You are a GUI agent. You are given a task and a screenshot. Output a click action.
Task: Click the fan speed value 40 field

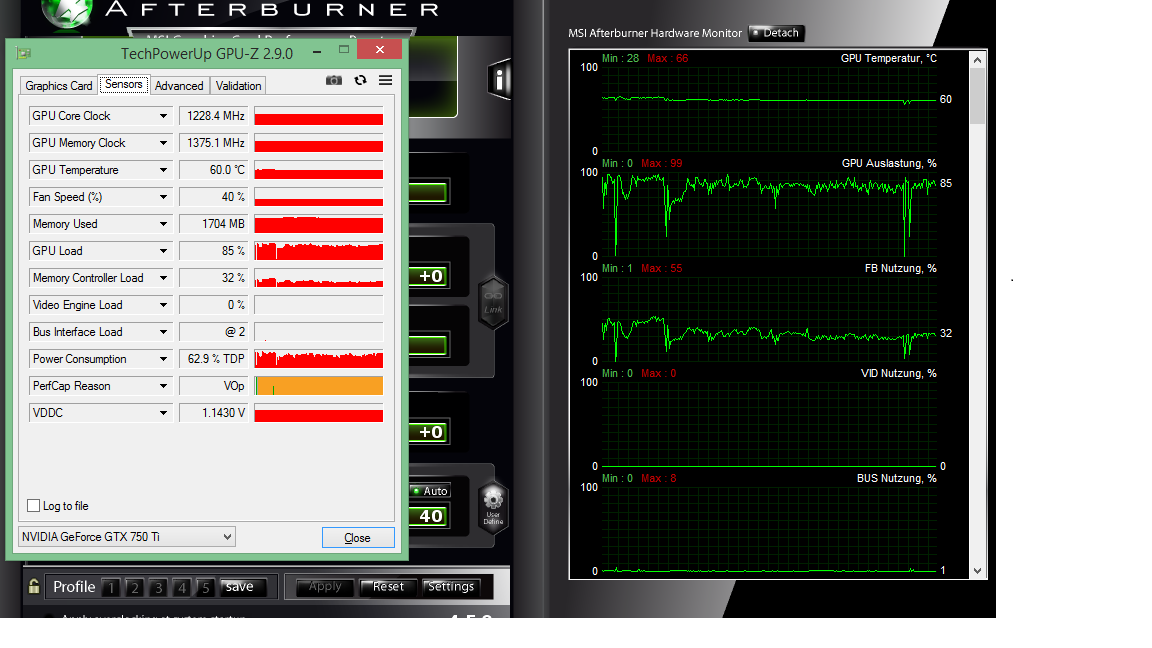point(430,516)
